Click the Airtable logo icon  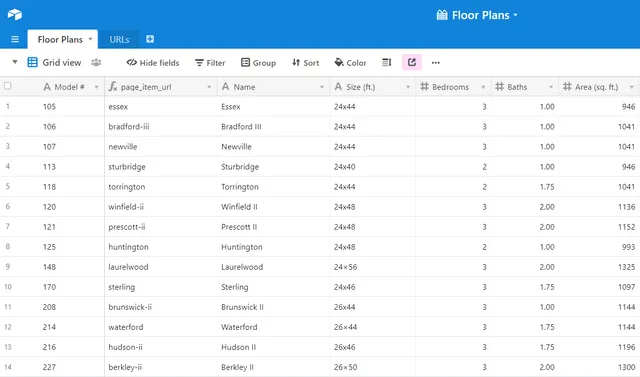pyautogui.click(x=15, y=15)
